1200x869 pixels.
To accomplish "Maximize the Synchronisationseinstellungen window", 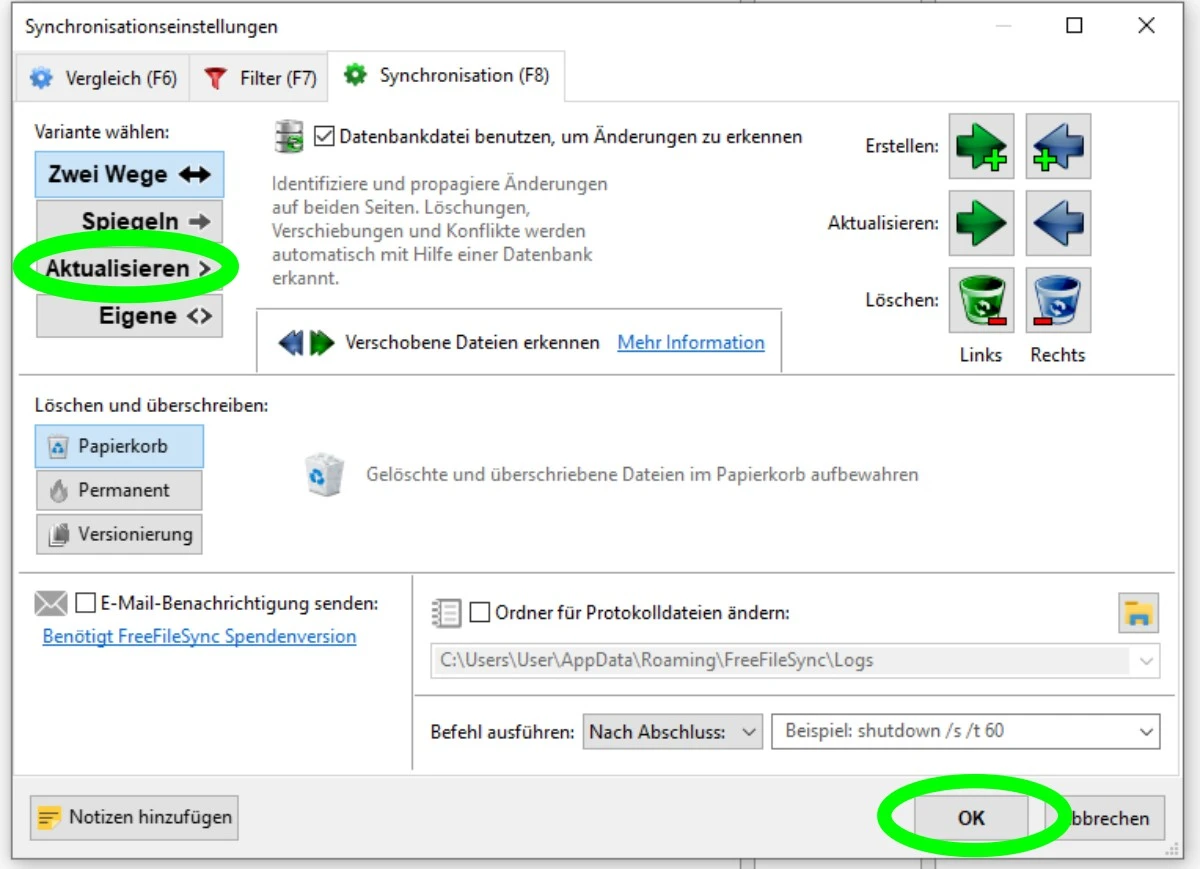I will coord(1074,26).
